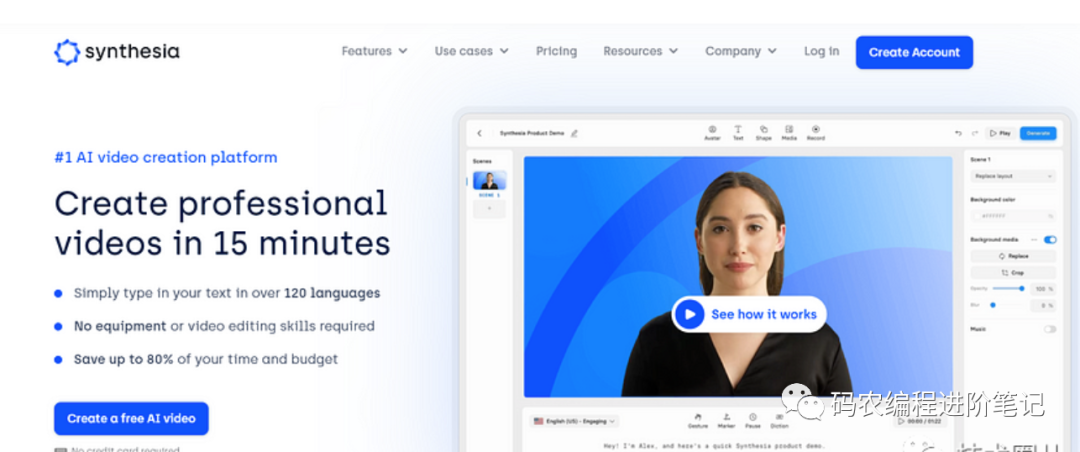1080x452 pixels.
Task: Click the "No equipment" bullet text
Action: (x=120, y=326)
